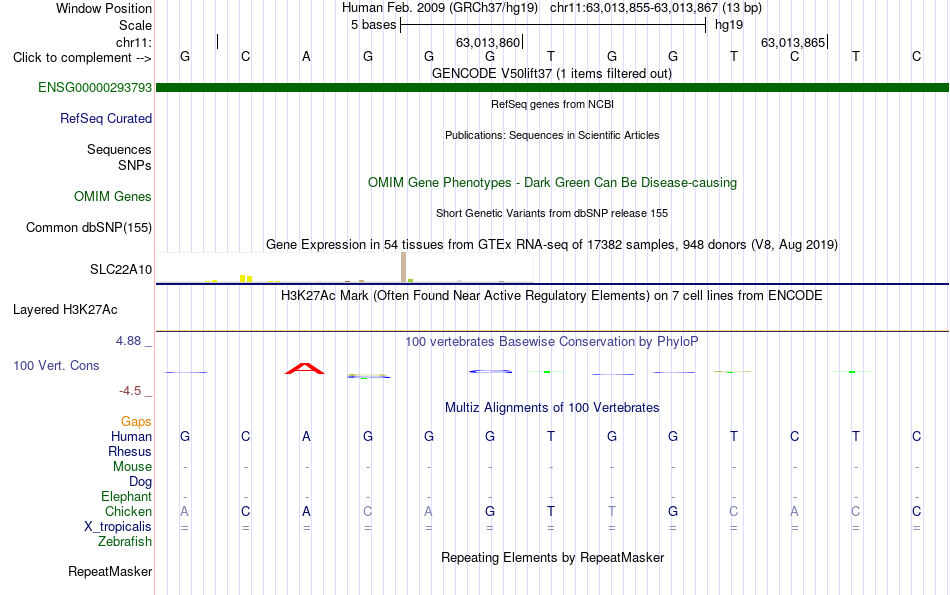Screen dimensions: 950x595
Task: Click the 4.88 conservation maximum value
Action: (x=128, y=341)
